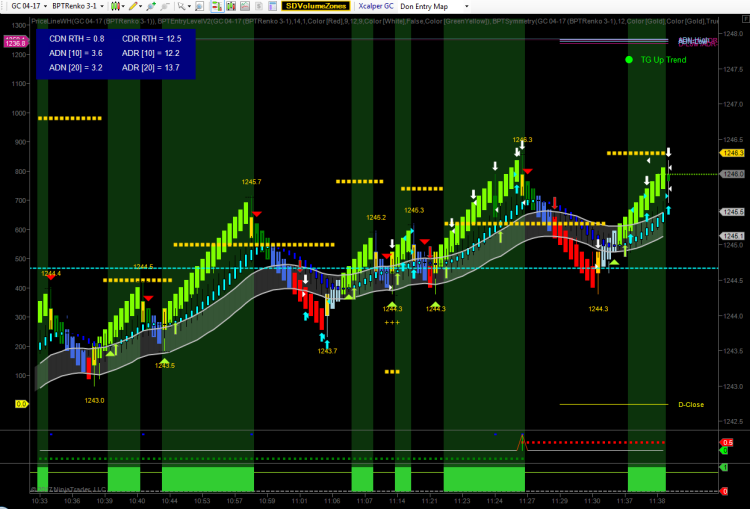Viewport: 750px width, 509px height.
Task: Open the data series bars icon
Action: pyautogui.click(x=231, y=6)
